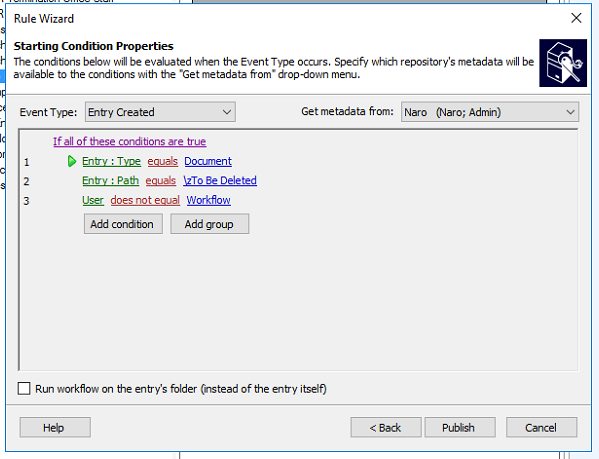599x459 pixels.
Task: Click 'If all of these conditions are true'
Action: (x=130, y=141)
